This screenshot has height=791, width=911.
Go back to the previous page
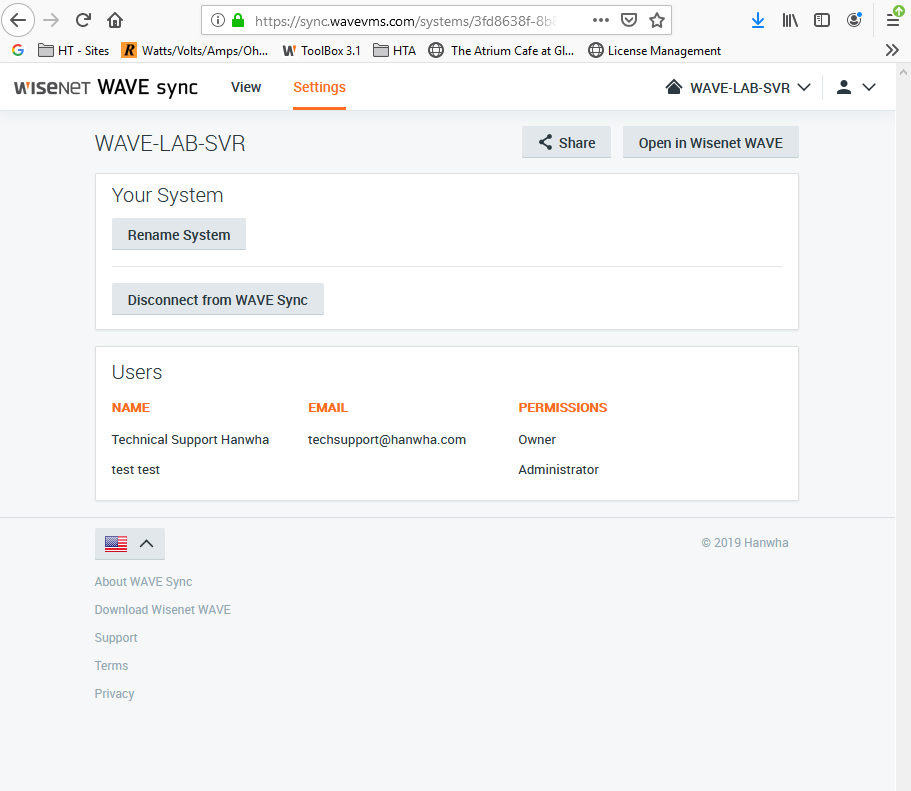18,20
